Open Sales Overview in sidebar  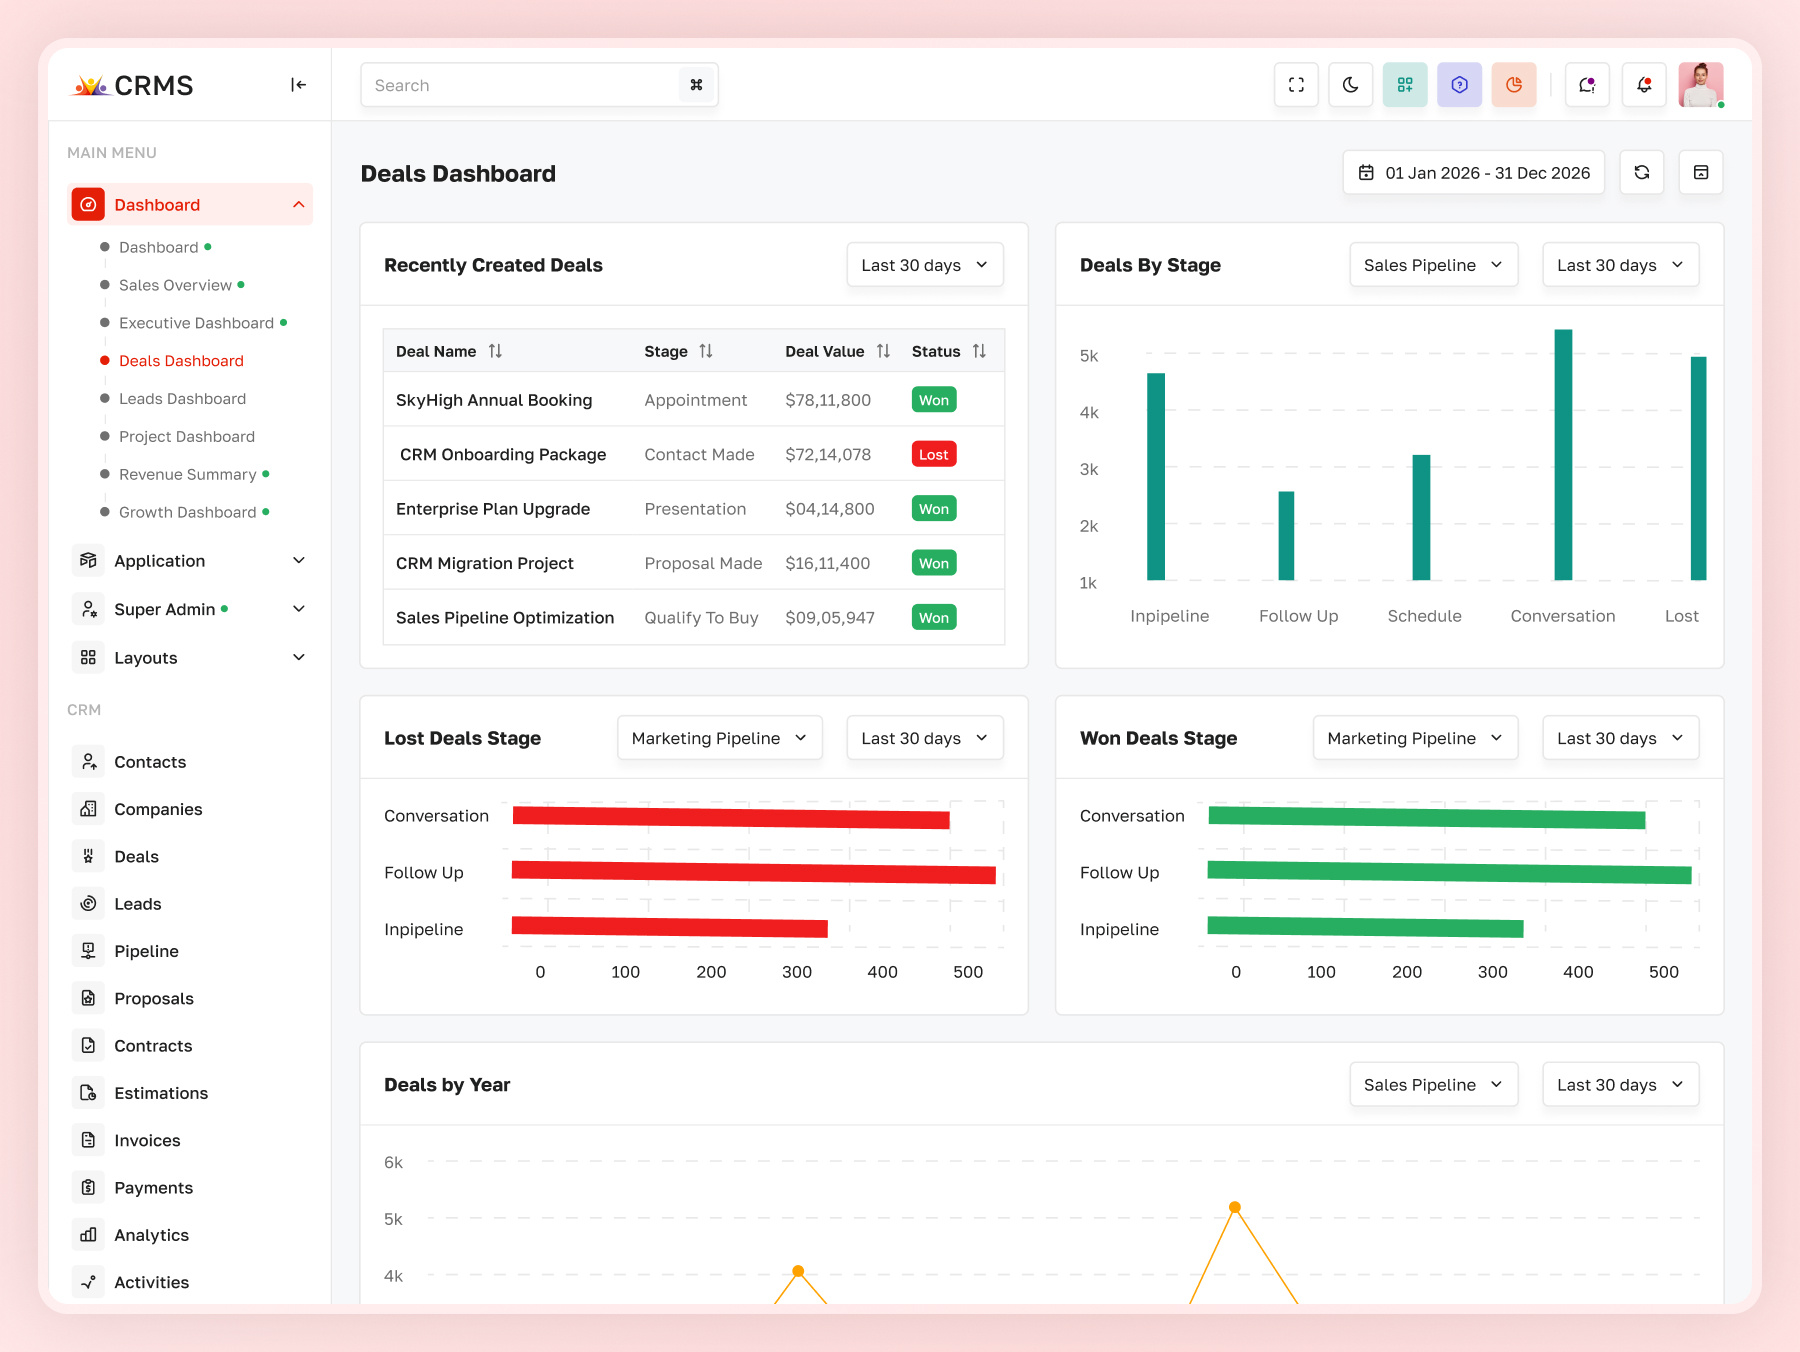(175, 285)
